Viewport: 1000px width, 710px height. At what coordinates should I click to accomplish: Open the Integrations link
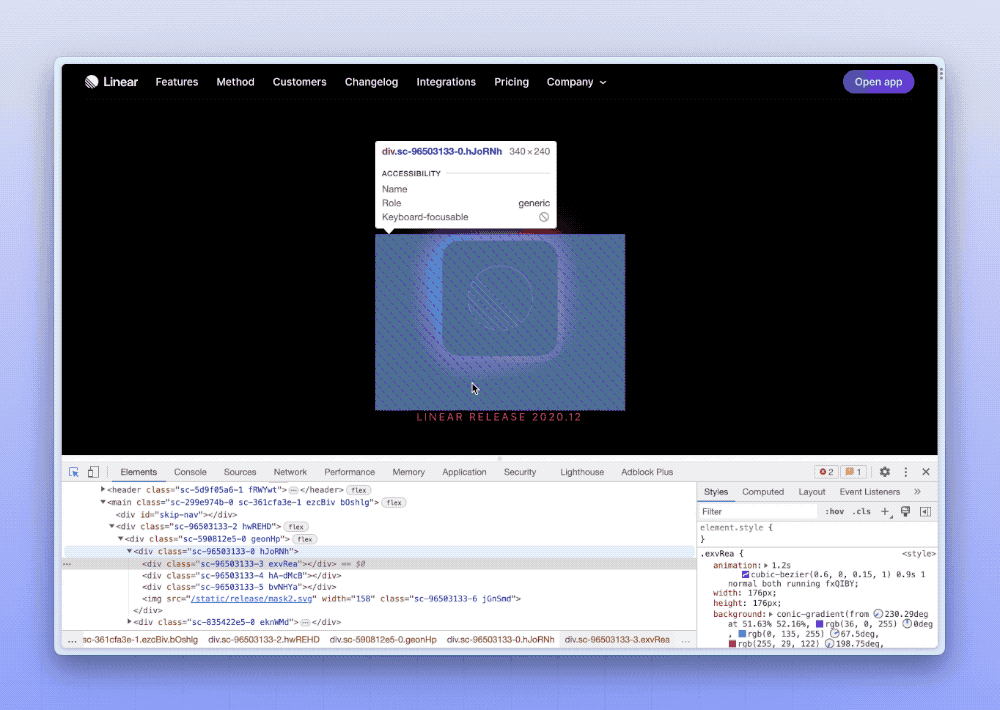[446, 82]
